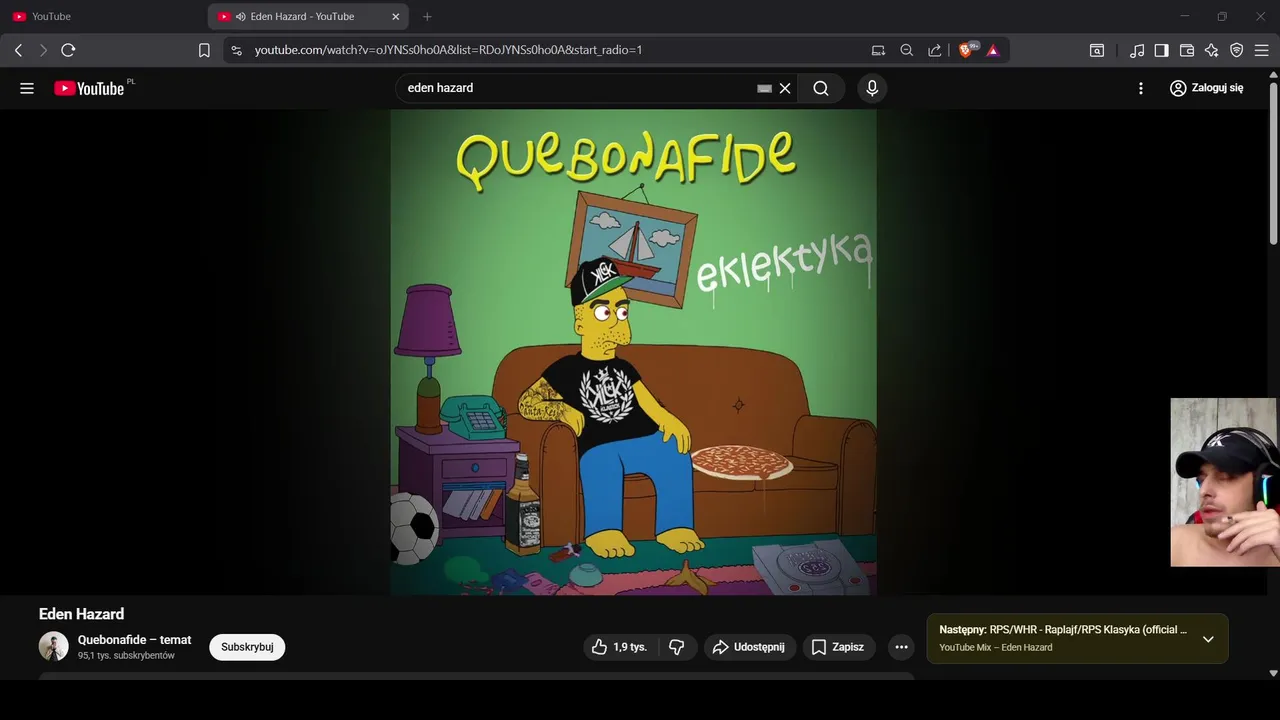
Task: Go back in browser history
Action: (18, 50)
